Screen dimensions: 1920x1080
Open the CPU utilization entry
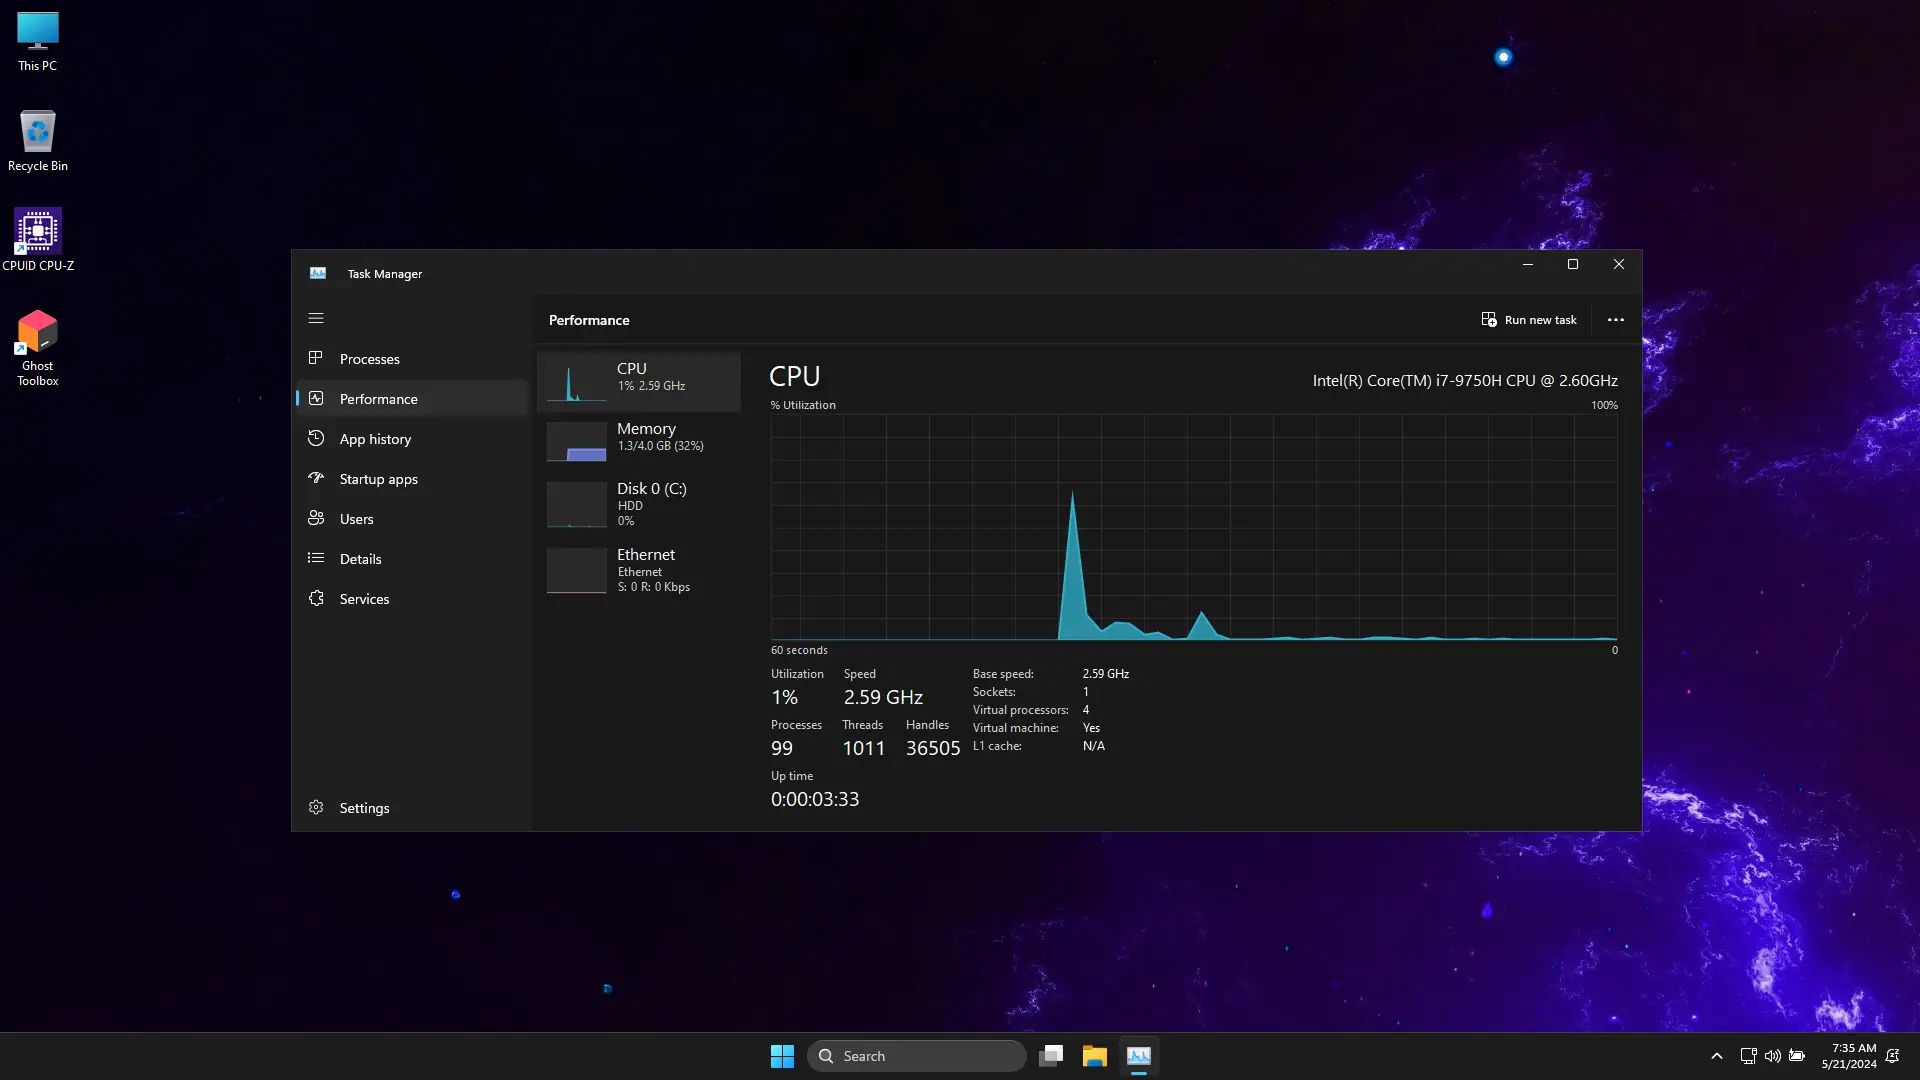639,380
